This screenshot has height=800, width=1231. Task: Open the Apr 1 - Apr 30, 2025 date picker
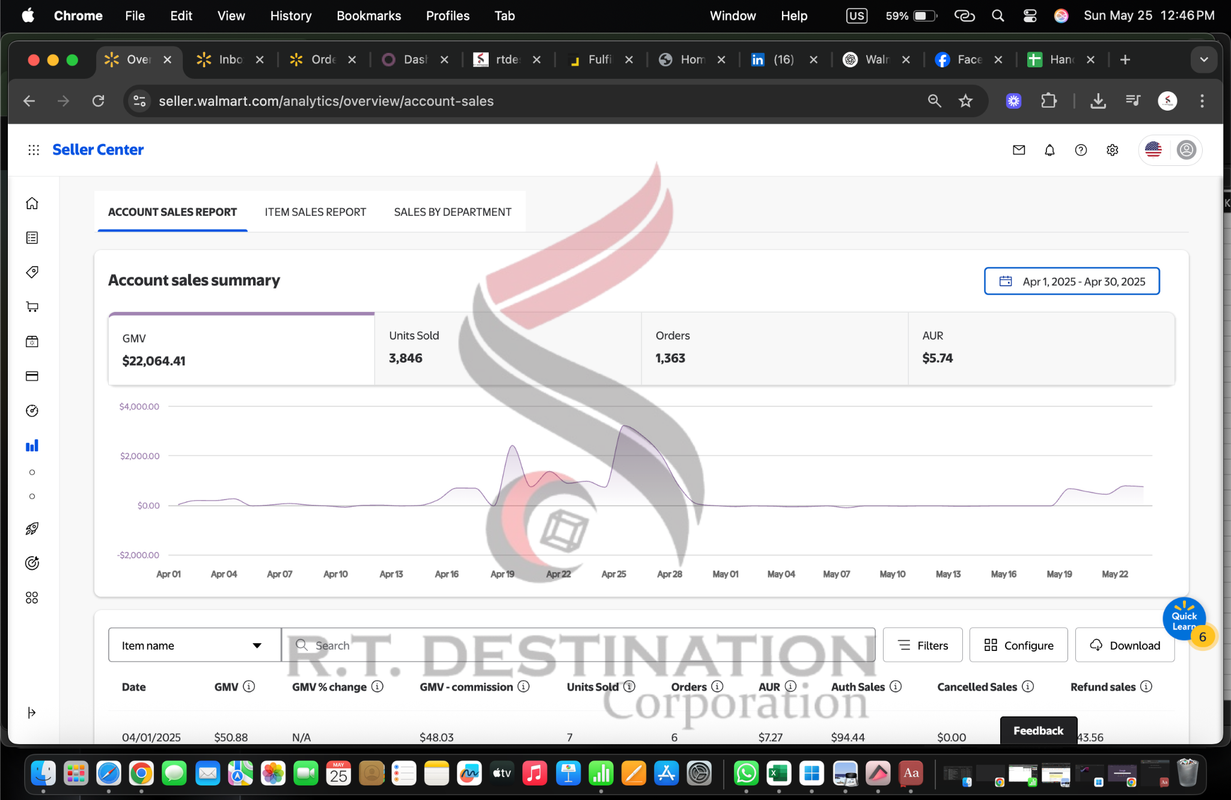[1072, 282]
